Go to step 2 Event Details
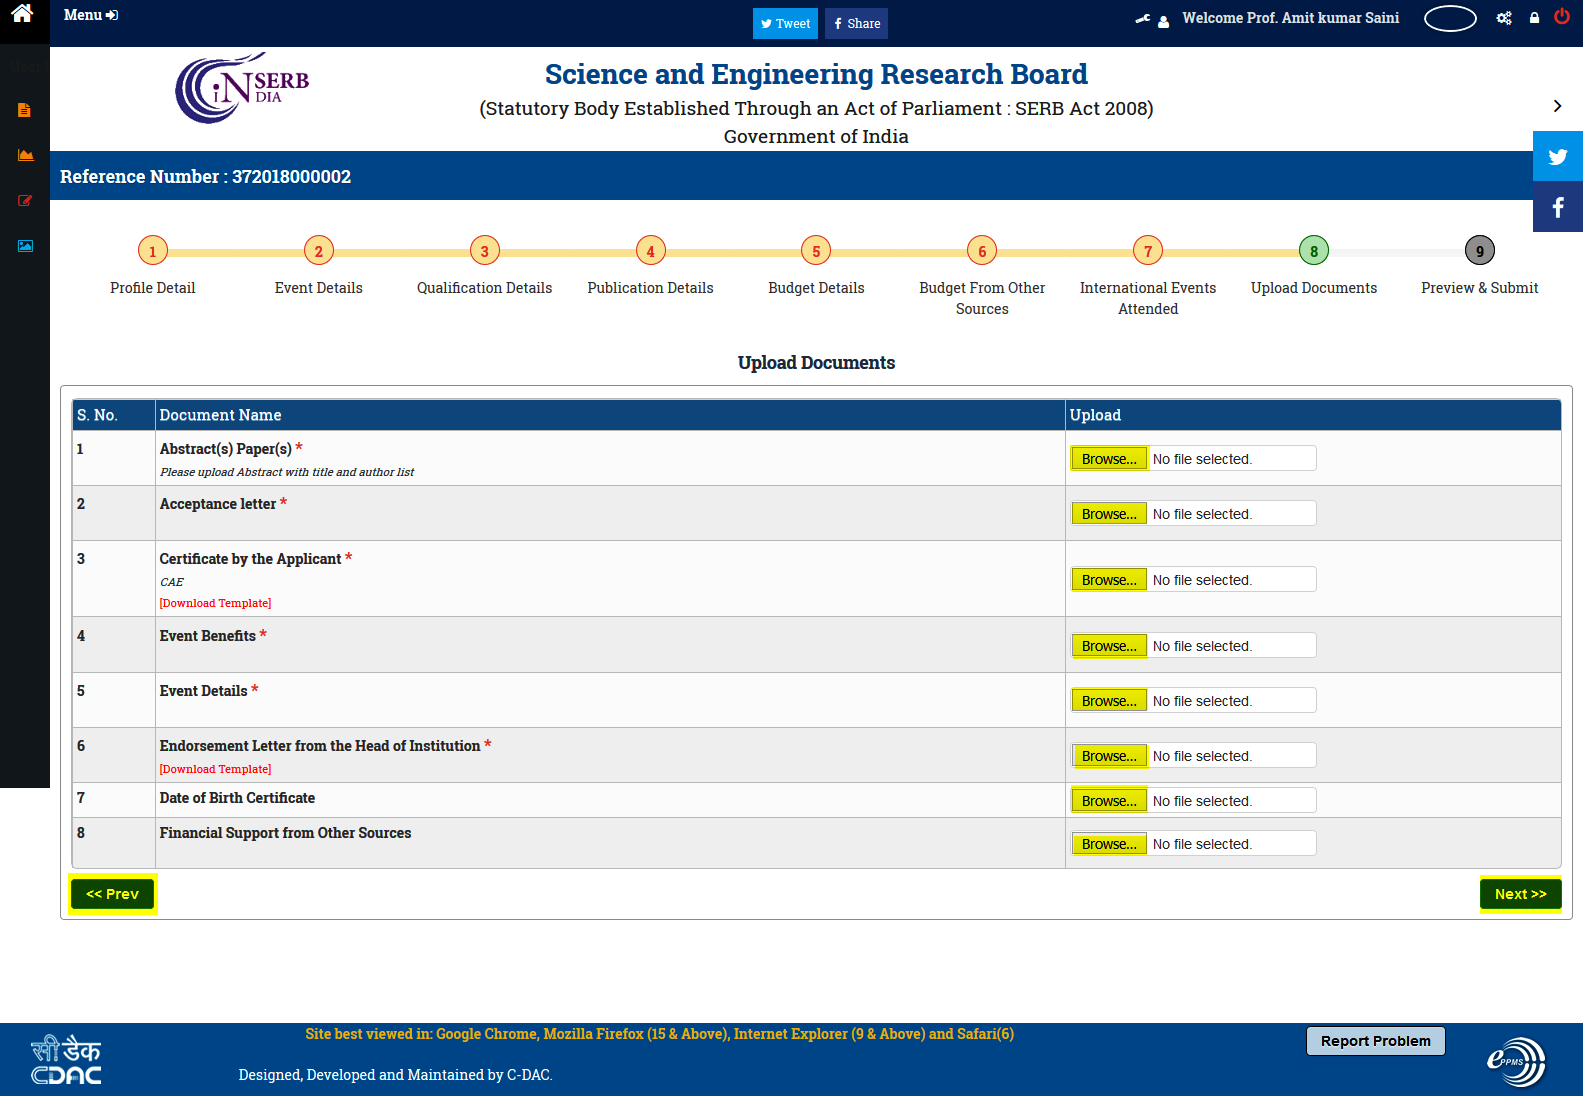The height and width of the screenshot is (1096, 1583). (318, 251)
